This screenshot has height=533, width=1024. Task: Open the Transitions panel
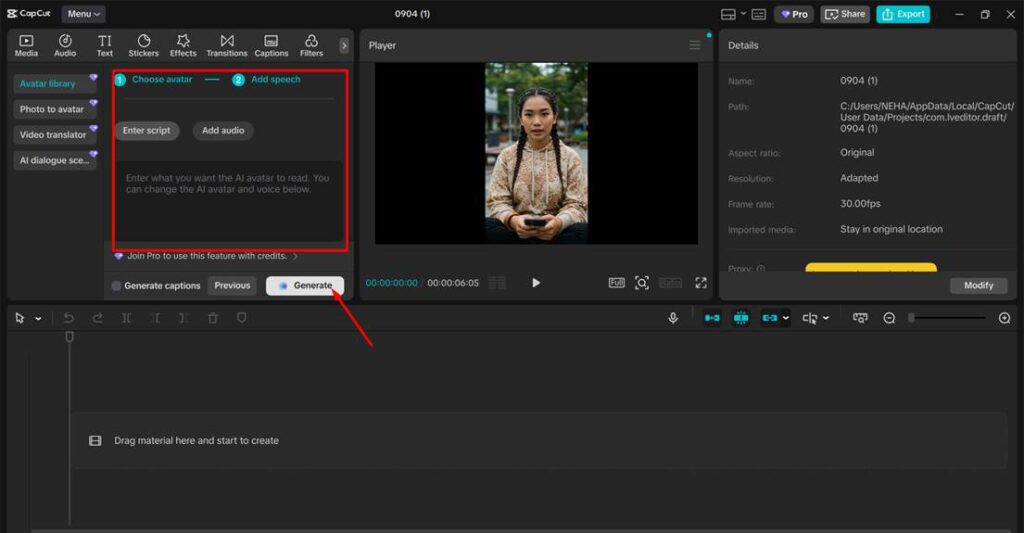click(227, 45)
